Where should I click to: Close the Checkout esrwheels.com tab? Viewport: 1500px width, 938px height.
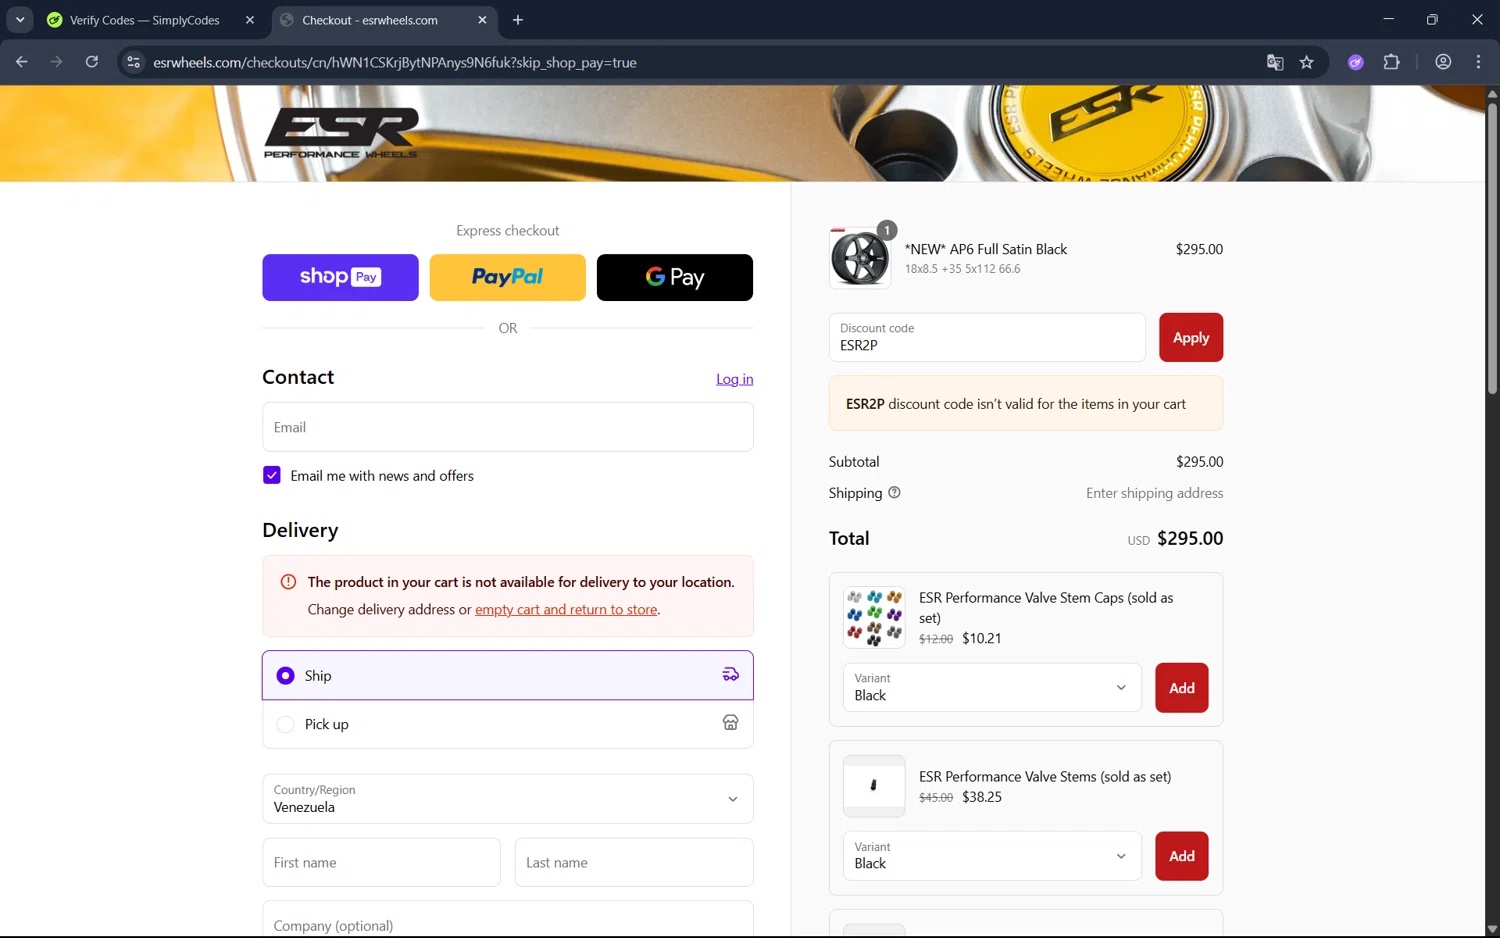[x=482, y=20]
